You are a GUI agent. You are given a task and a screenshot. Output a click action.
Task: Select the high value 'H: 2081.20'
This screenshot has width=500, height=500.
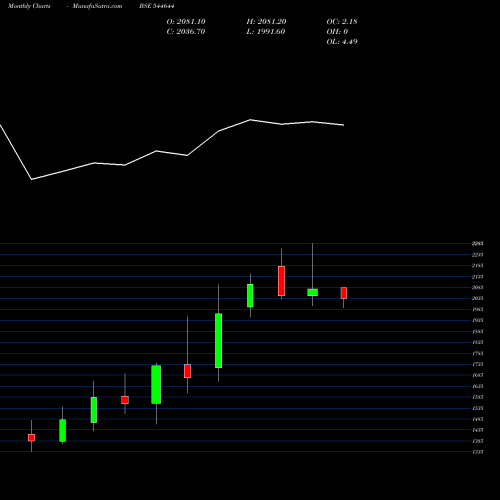click(x=266, y=22)
